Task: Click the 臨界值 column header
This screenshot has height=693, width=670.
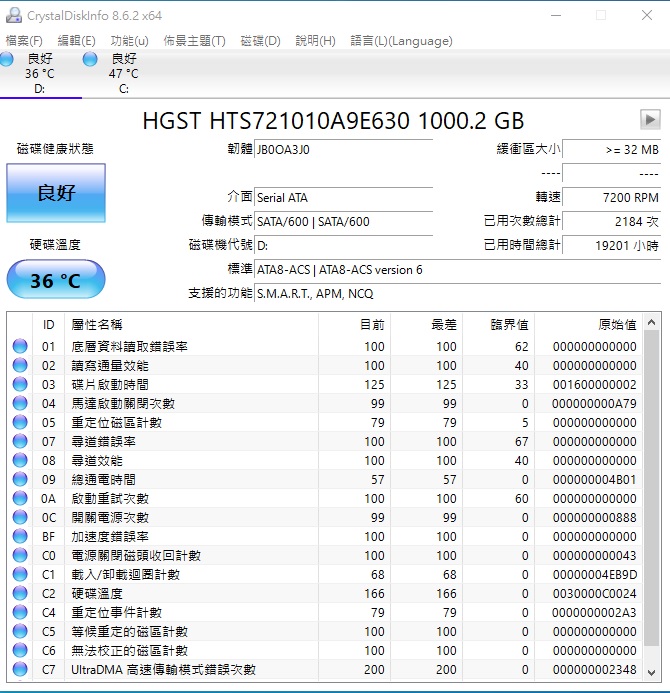Action: tap(499, 324)
